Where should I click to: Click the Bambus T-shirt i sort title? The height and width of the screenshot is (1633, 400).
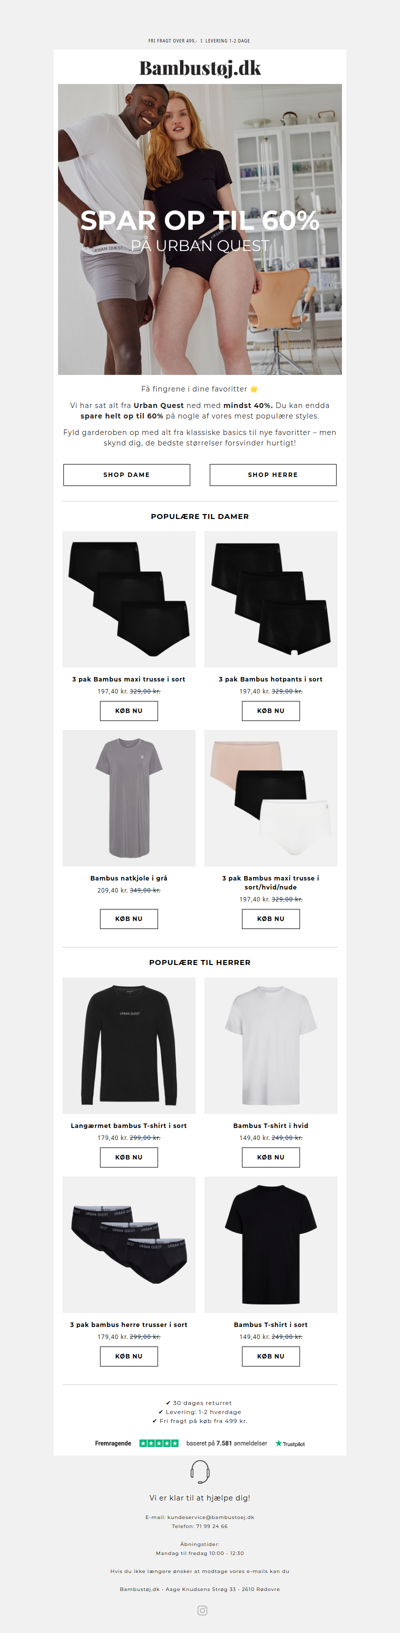pos(271,1324)
